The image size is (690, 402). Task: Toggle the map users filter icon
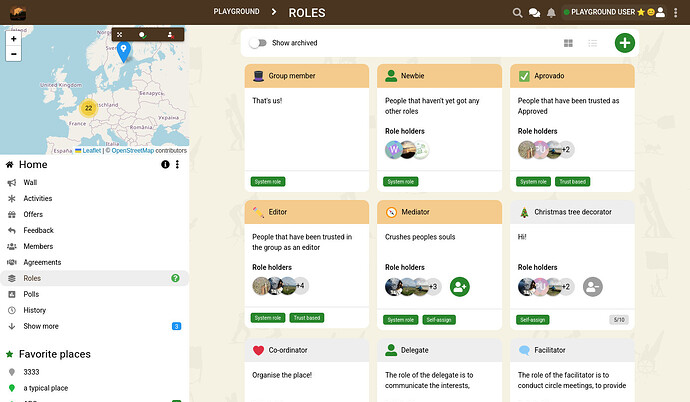(170, 35)
